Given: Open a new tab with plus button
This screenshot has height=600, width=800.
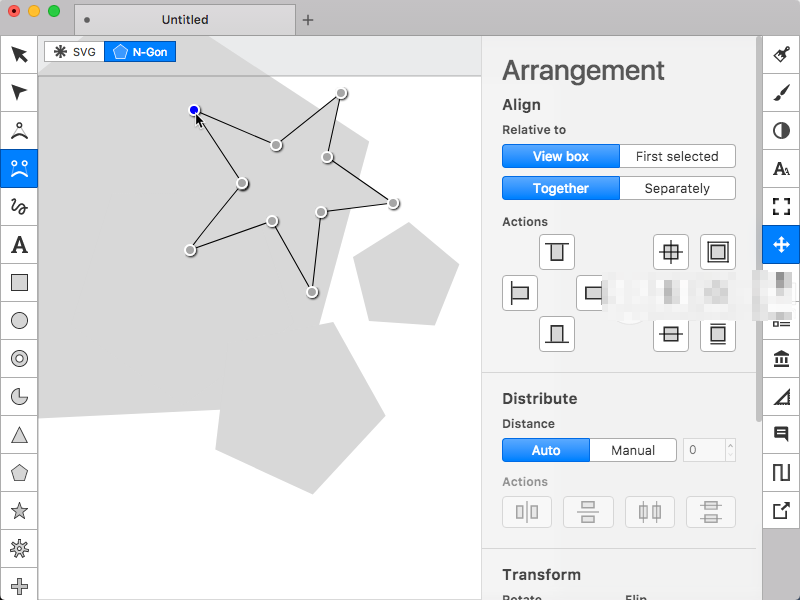Looking at the screenshot, I should tap(308, 20).
